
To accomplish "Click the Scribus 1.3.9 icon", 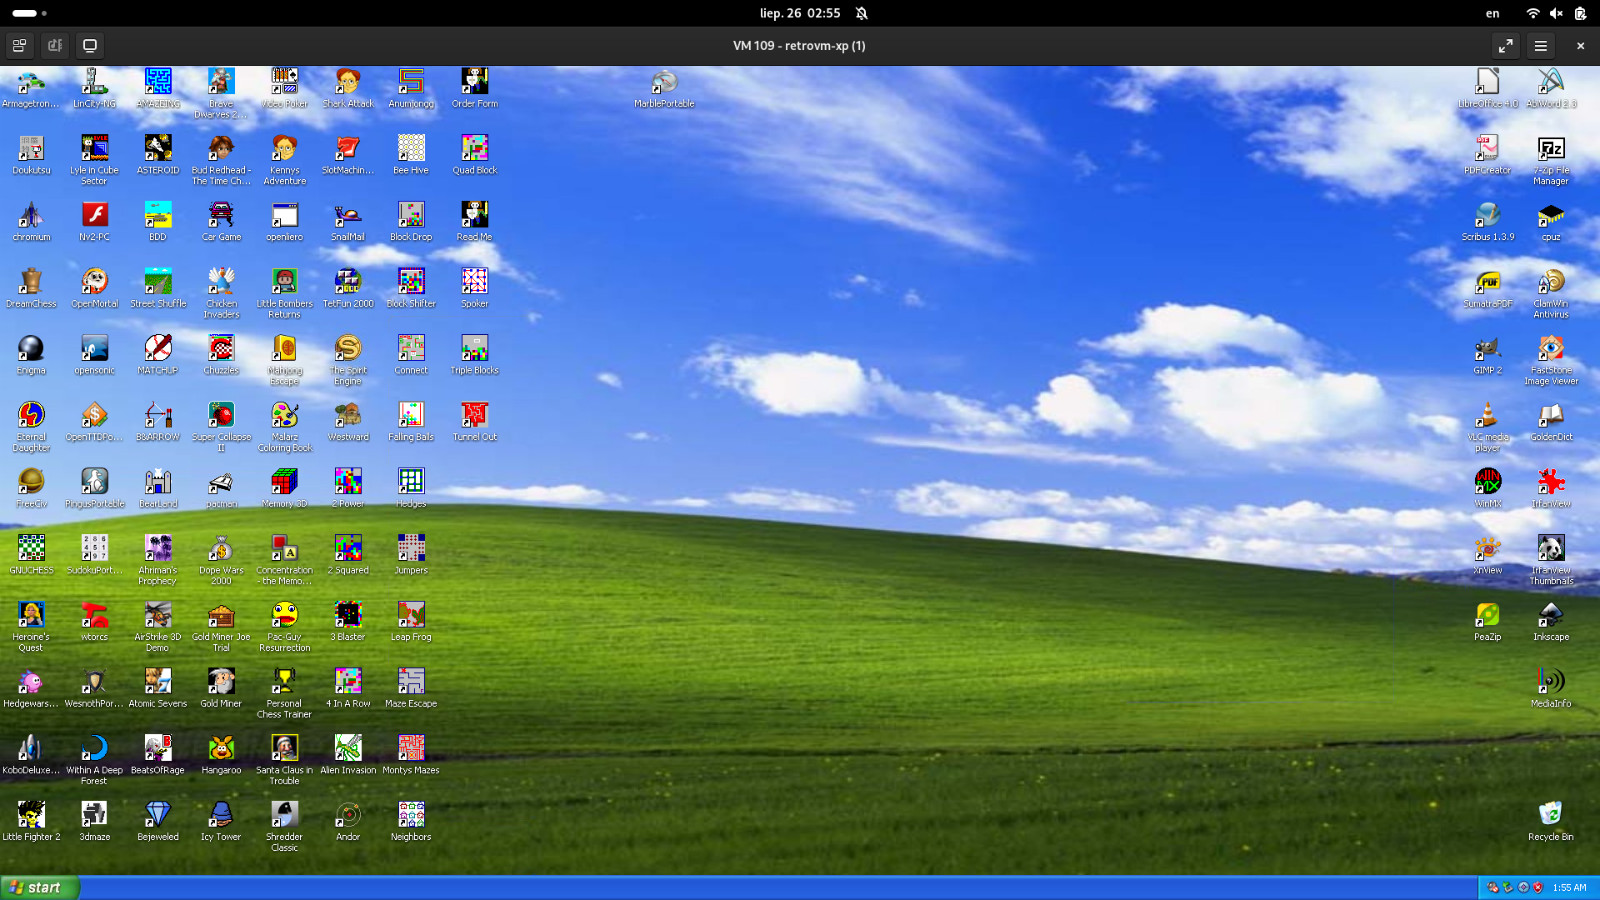I will 1488,215.
